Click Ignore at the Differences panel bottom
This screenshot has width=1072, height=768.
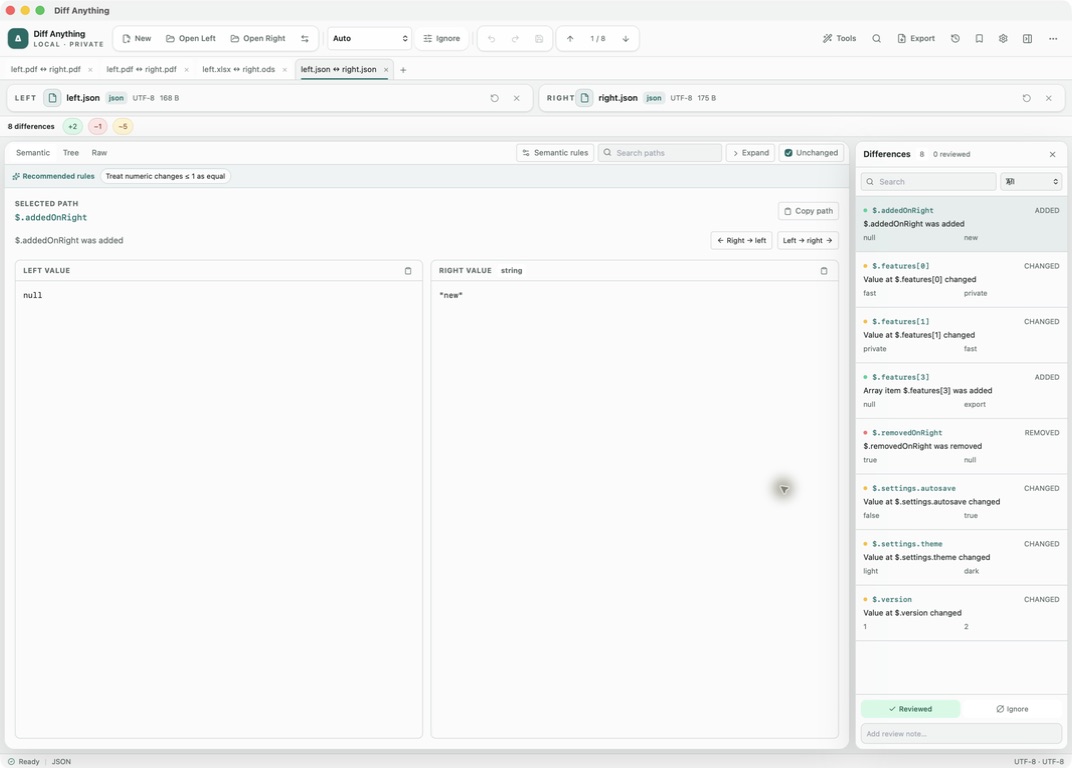[1012, 709]
